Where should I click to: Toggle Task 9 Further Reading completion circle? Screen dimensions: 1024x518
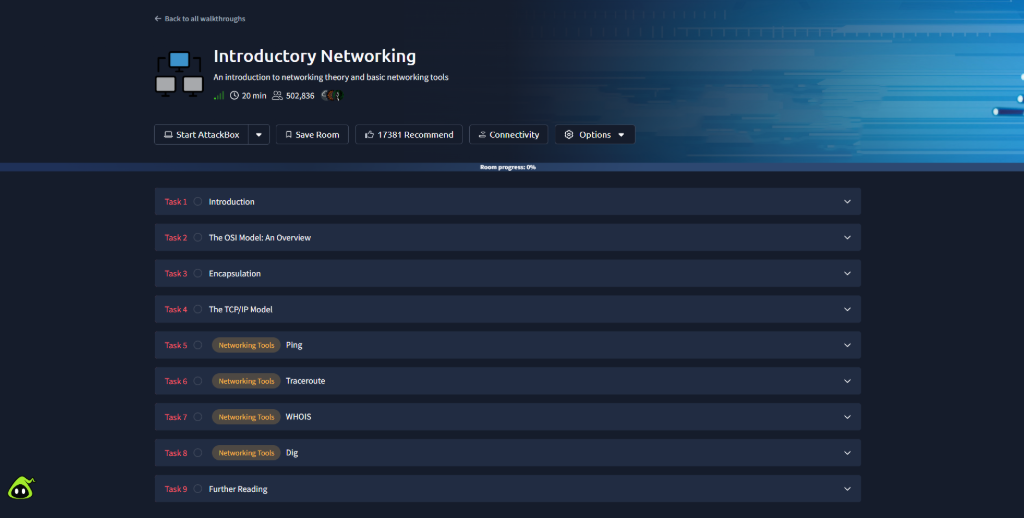point(198,489)
